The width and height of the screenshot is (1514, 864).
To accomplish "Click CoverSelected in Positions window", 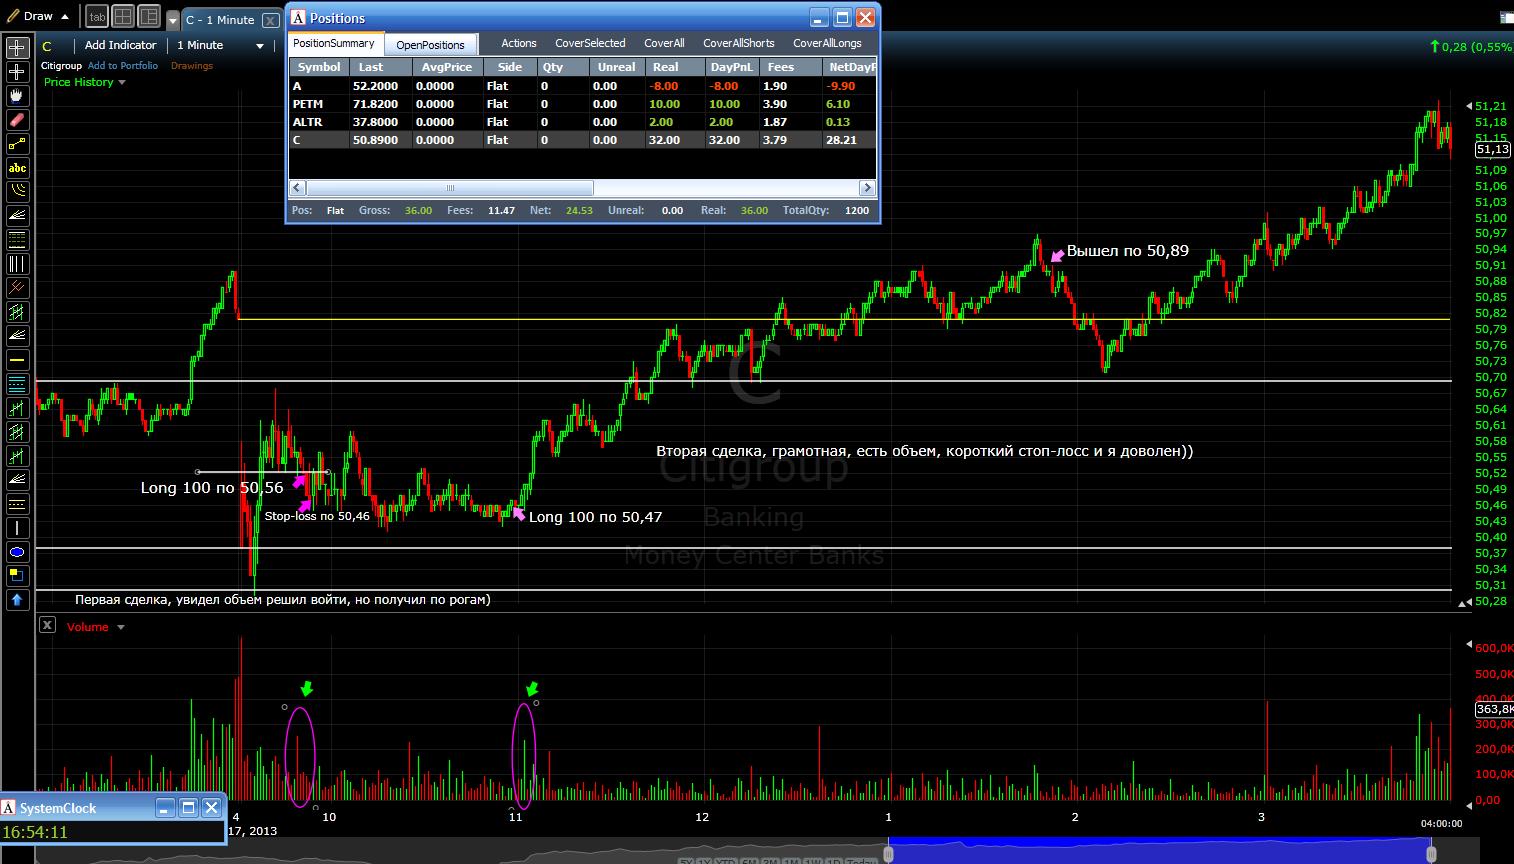I will (590, 43).
